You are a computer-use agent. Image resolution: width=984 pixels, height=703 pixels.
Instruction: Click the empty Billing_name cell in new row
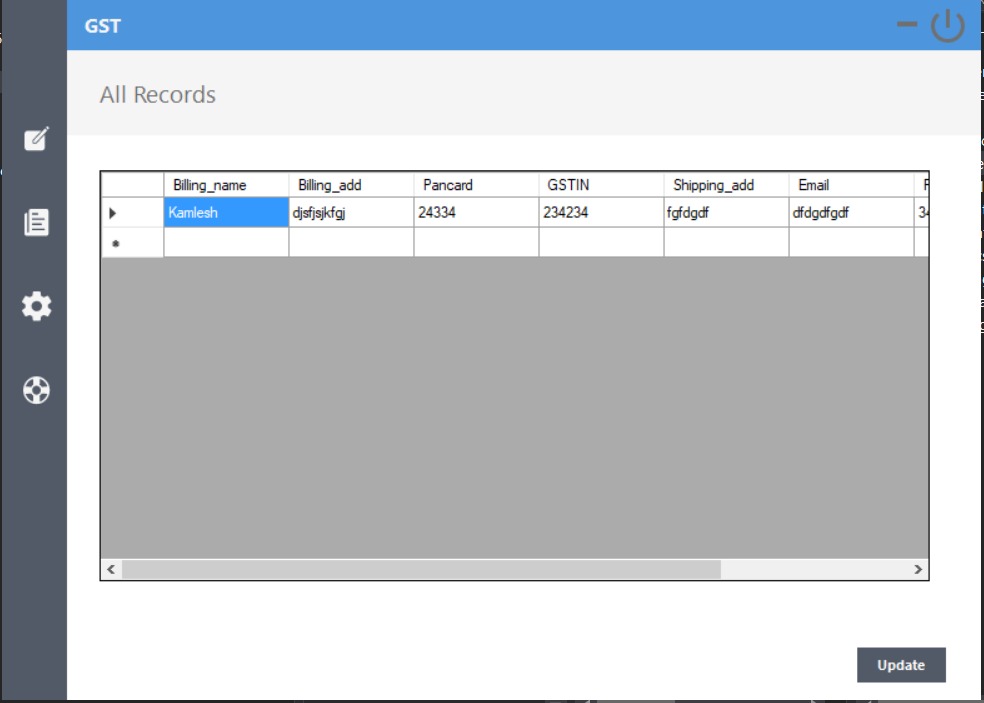point(226,242)
